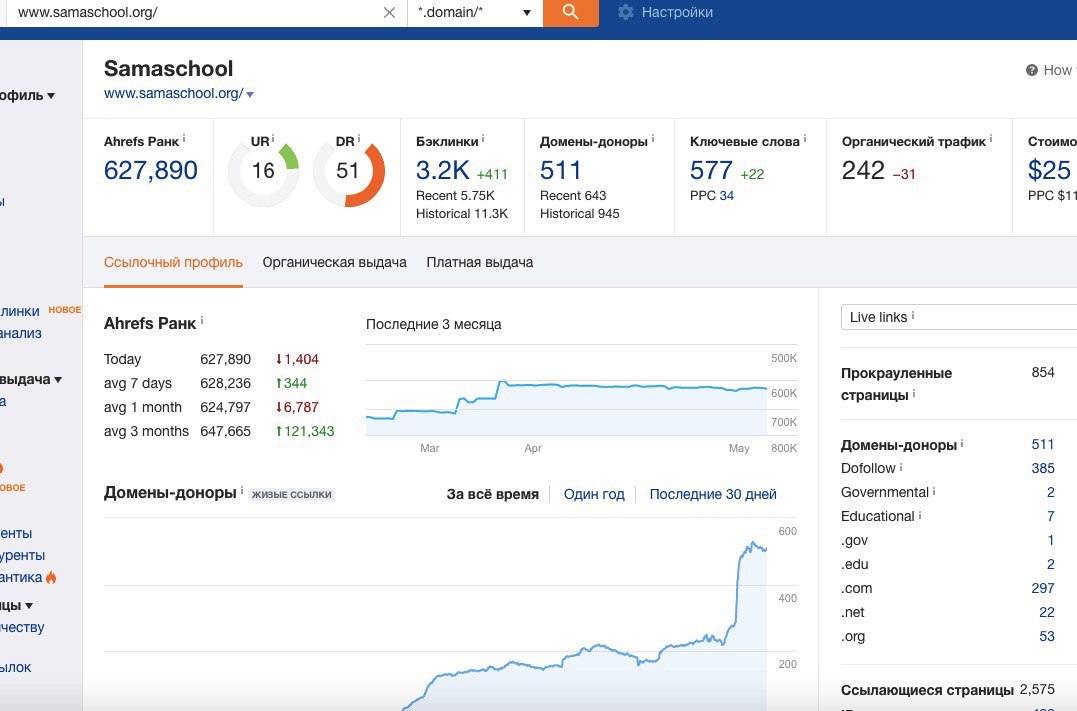This screenshot has height=711, width=1077.
Task: Select Последние 30 дней chart range
Action: coord(713,494)
